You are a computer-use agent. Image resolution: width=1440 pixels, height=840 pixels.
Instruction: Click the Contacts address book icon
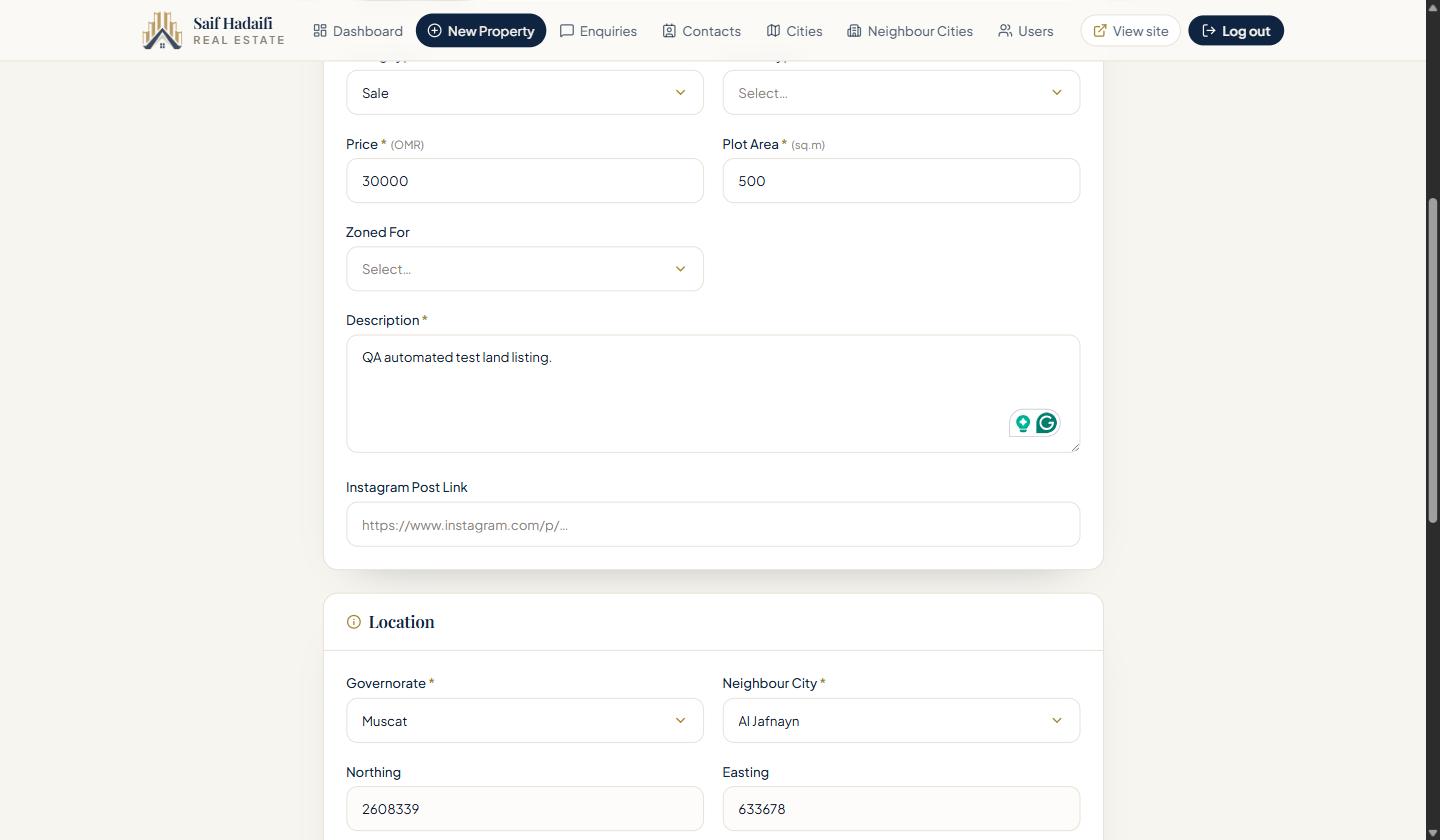tap(669, 31)
